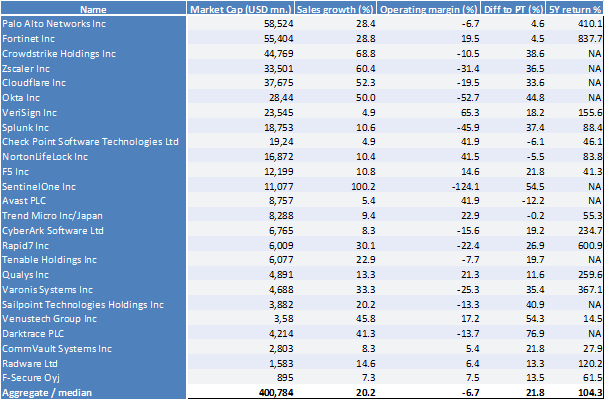Click Fortinet 5Y return value 837.7
This screenshot has height=400, width=605.
pos(590,39)
